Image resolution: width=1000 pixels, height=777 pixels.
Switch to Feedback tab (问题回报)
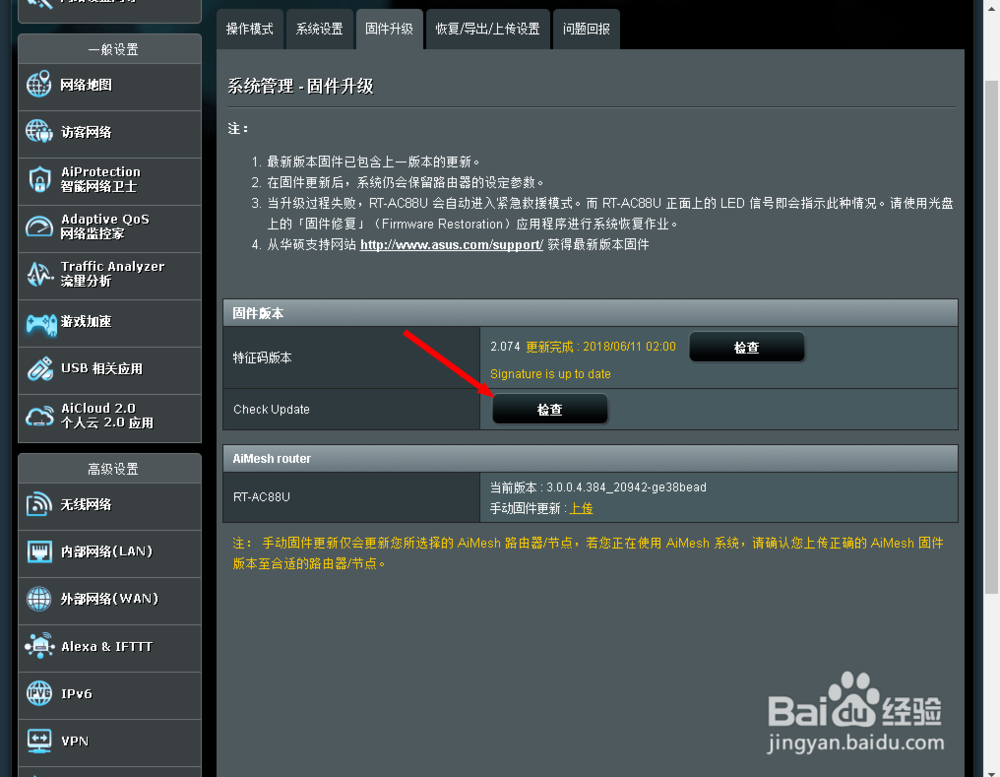click(x=586, y=29)
